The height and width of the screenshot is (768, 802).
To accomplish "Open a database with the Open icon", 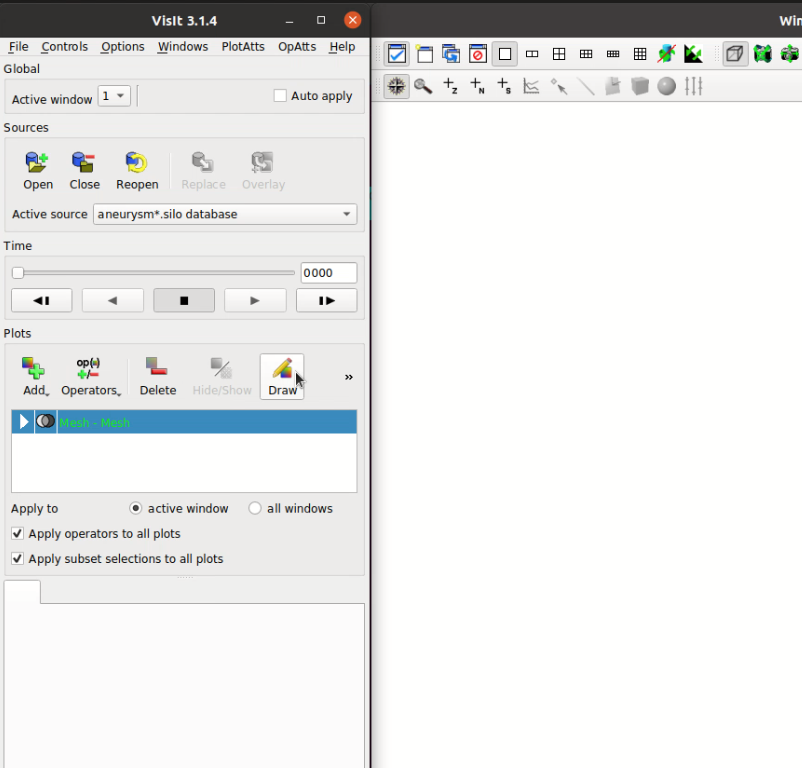I will [x=37, y=171].
